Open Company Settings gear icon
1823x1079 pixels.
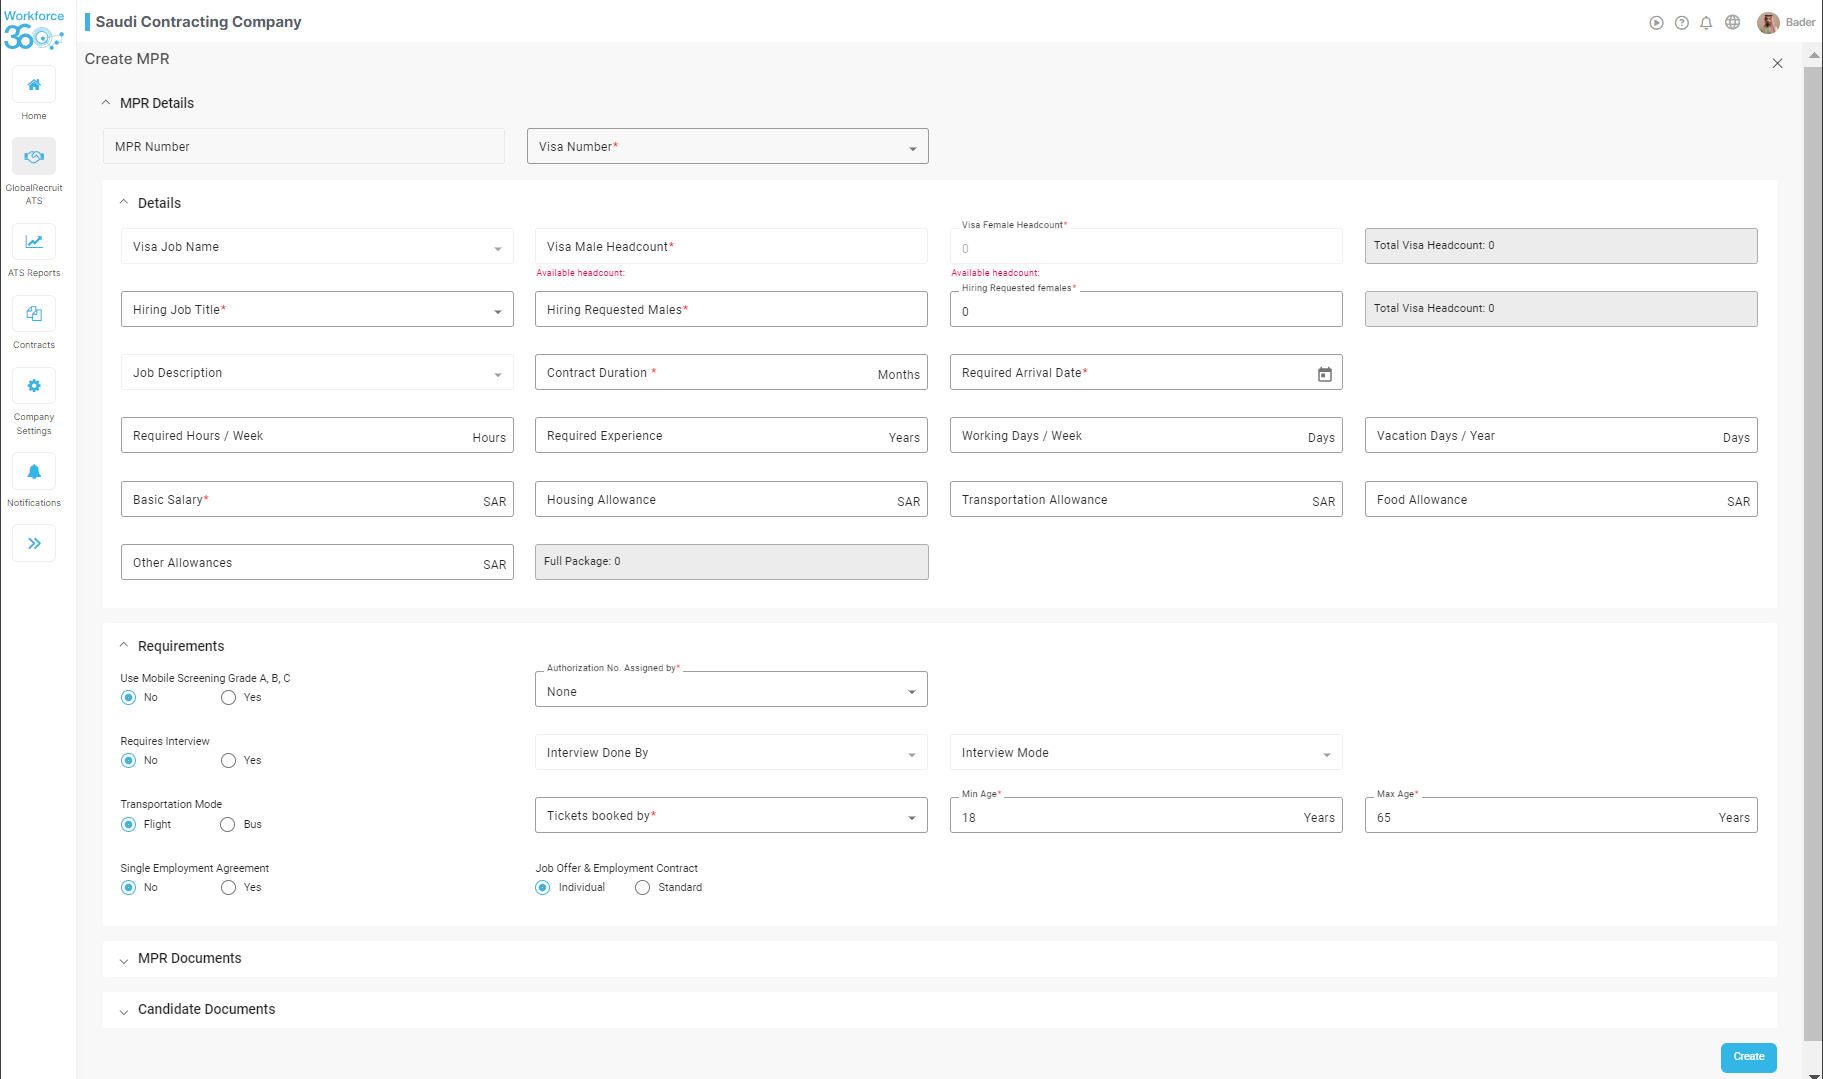tap(34, 386)
